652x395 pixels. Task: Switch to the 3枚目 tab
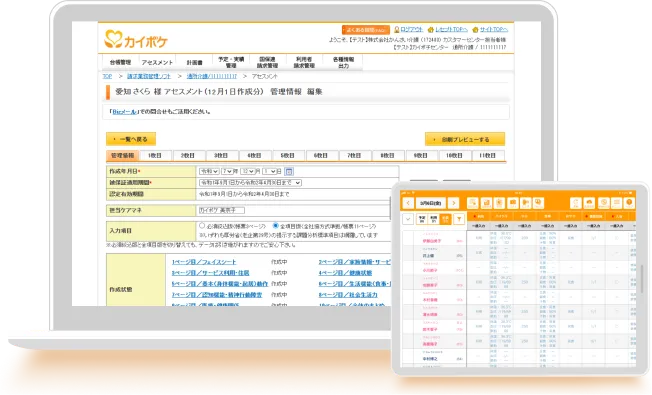point(221,156)
